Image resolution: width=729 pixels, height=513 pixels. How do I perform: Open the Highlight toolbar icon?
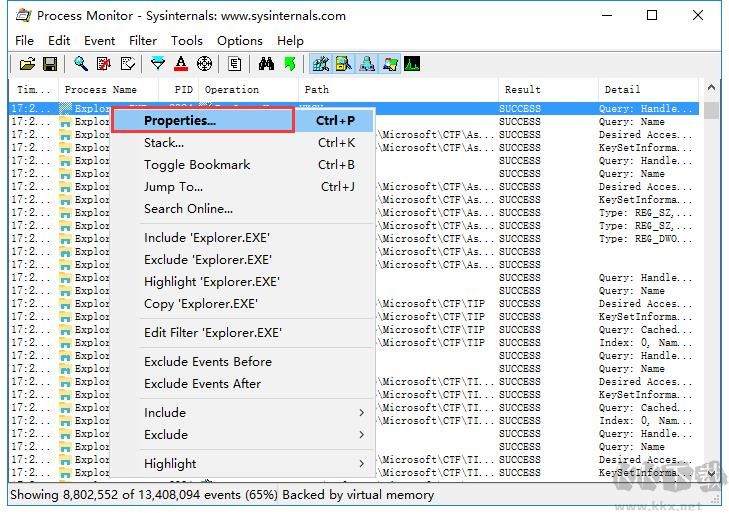(x=181, y=64)
